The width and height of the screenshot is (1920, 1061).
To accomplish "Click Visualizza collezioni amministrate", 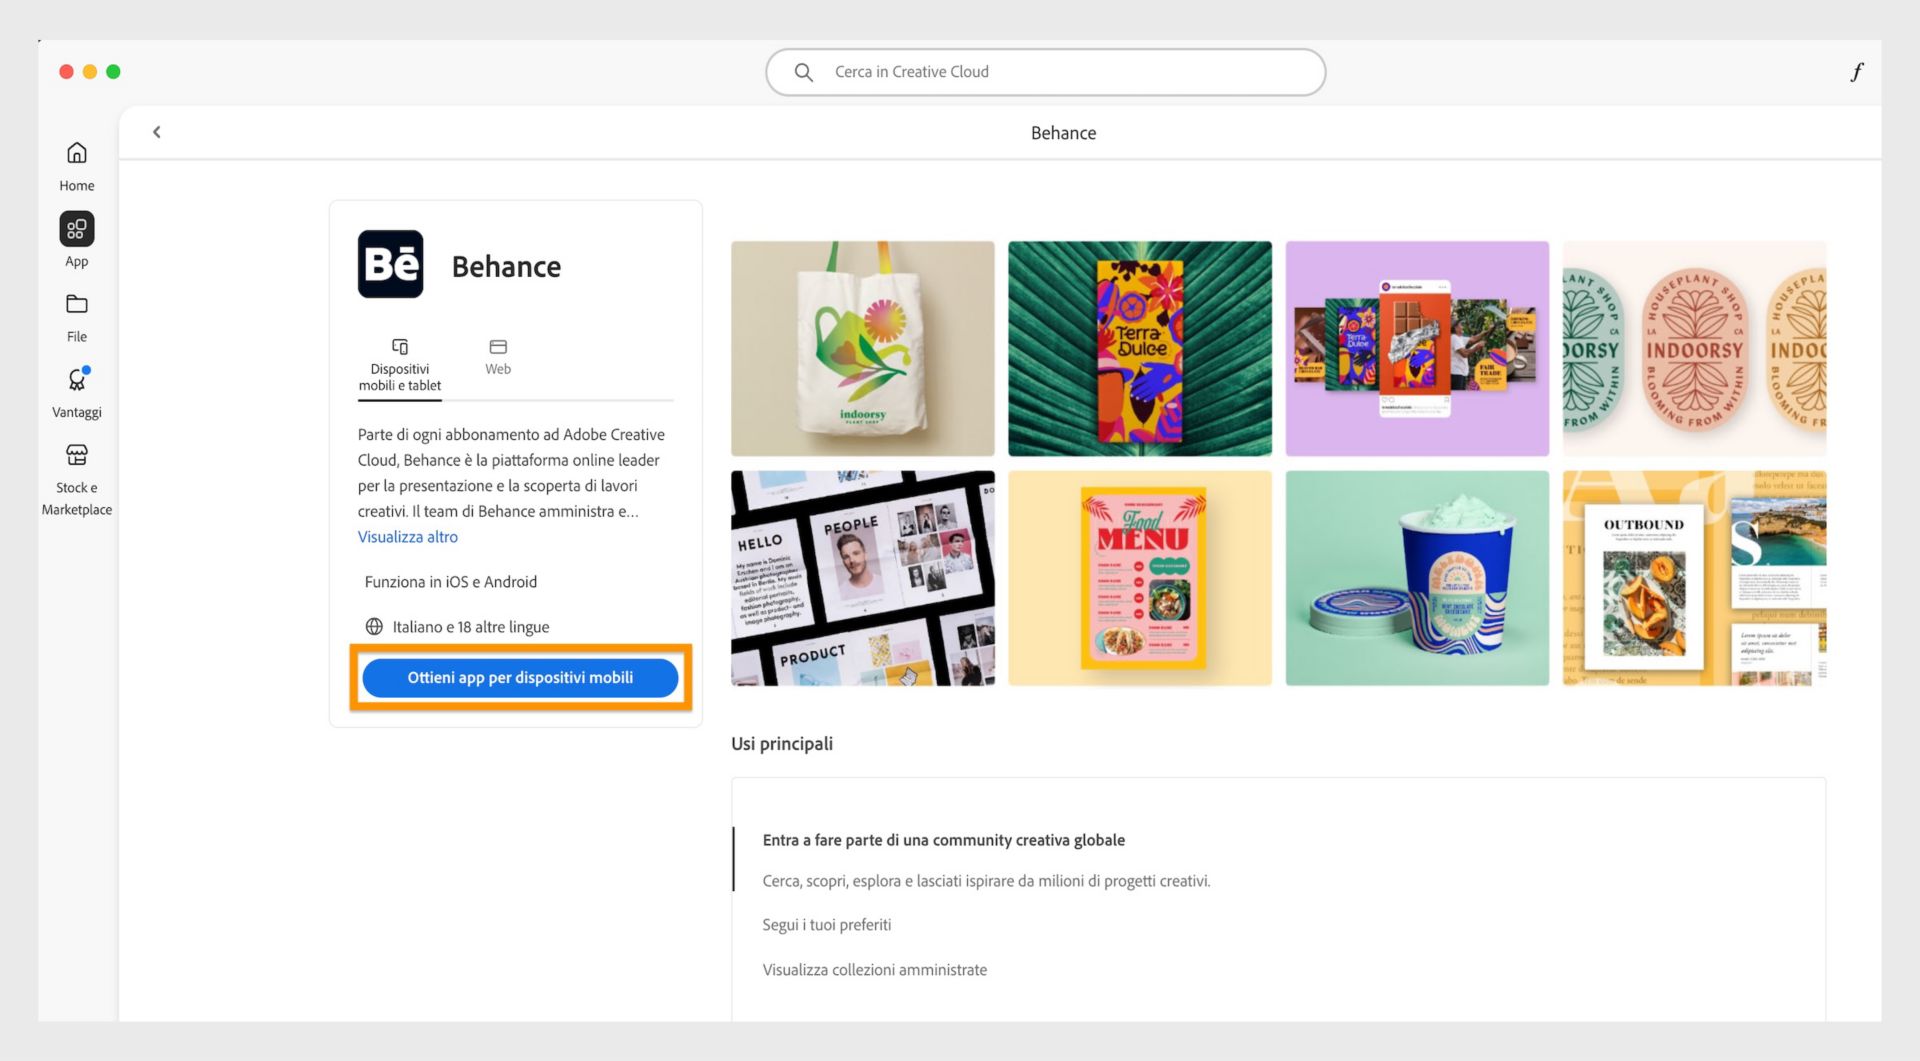I will 874,969.
